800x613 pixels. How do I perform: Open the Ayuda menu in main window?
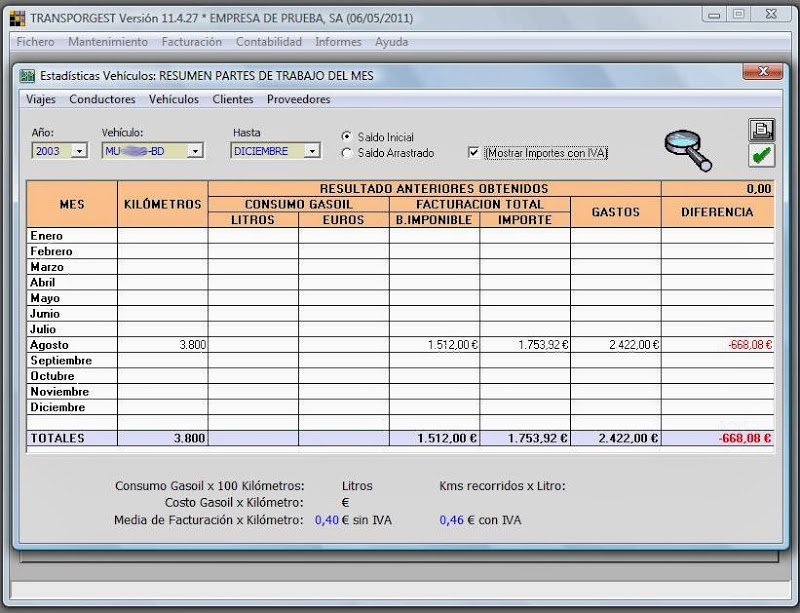pyautogui.click(x=391, y=42)
